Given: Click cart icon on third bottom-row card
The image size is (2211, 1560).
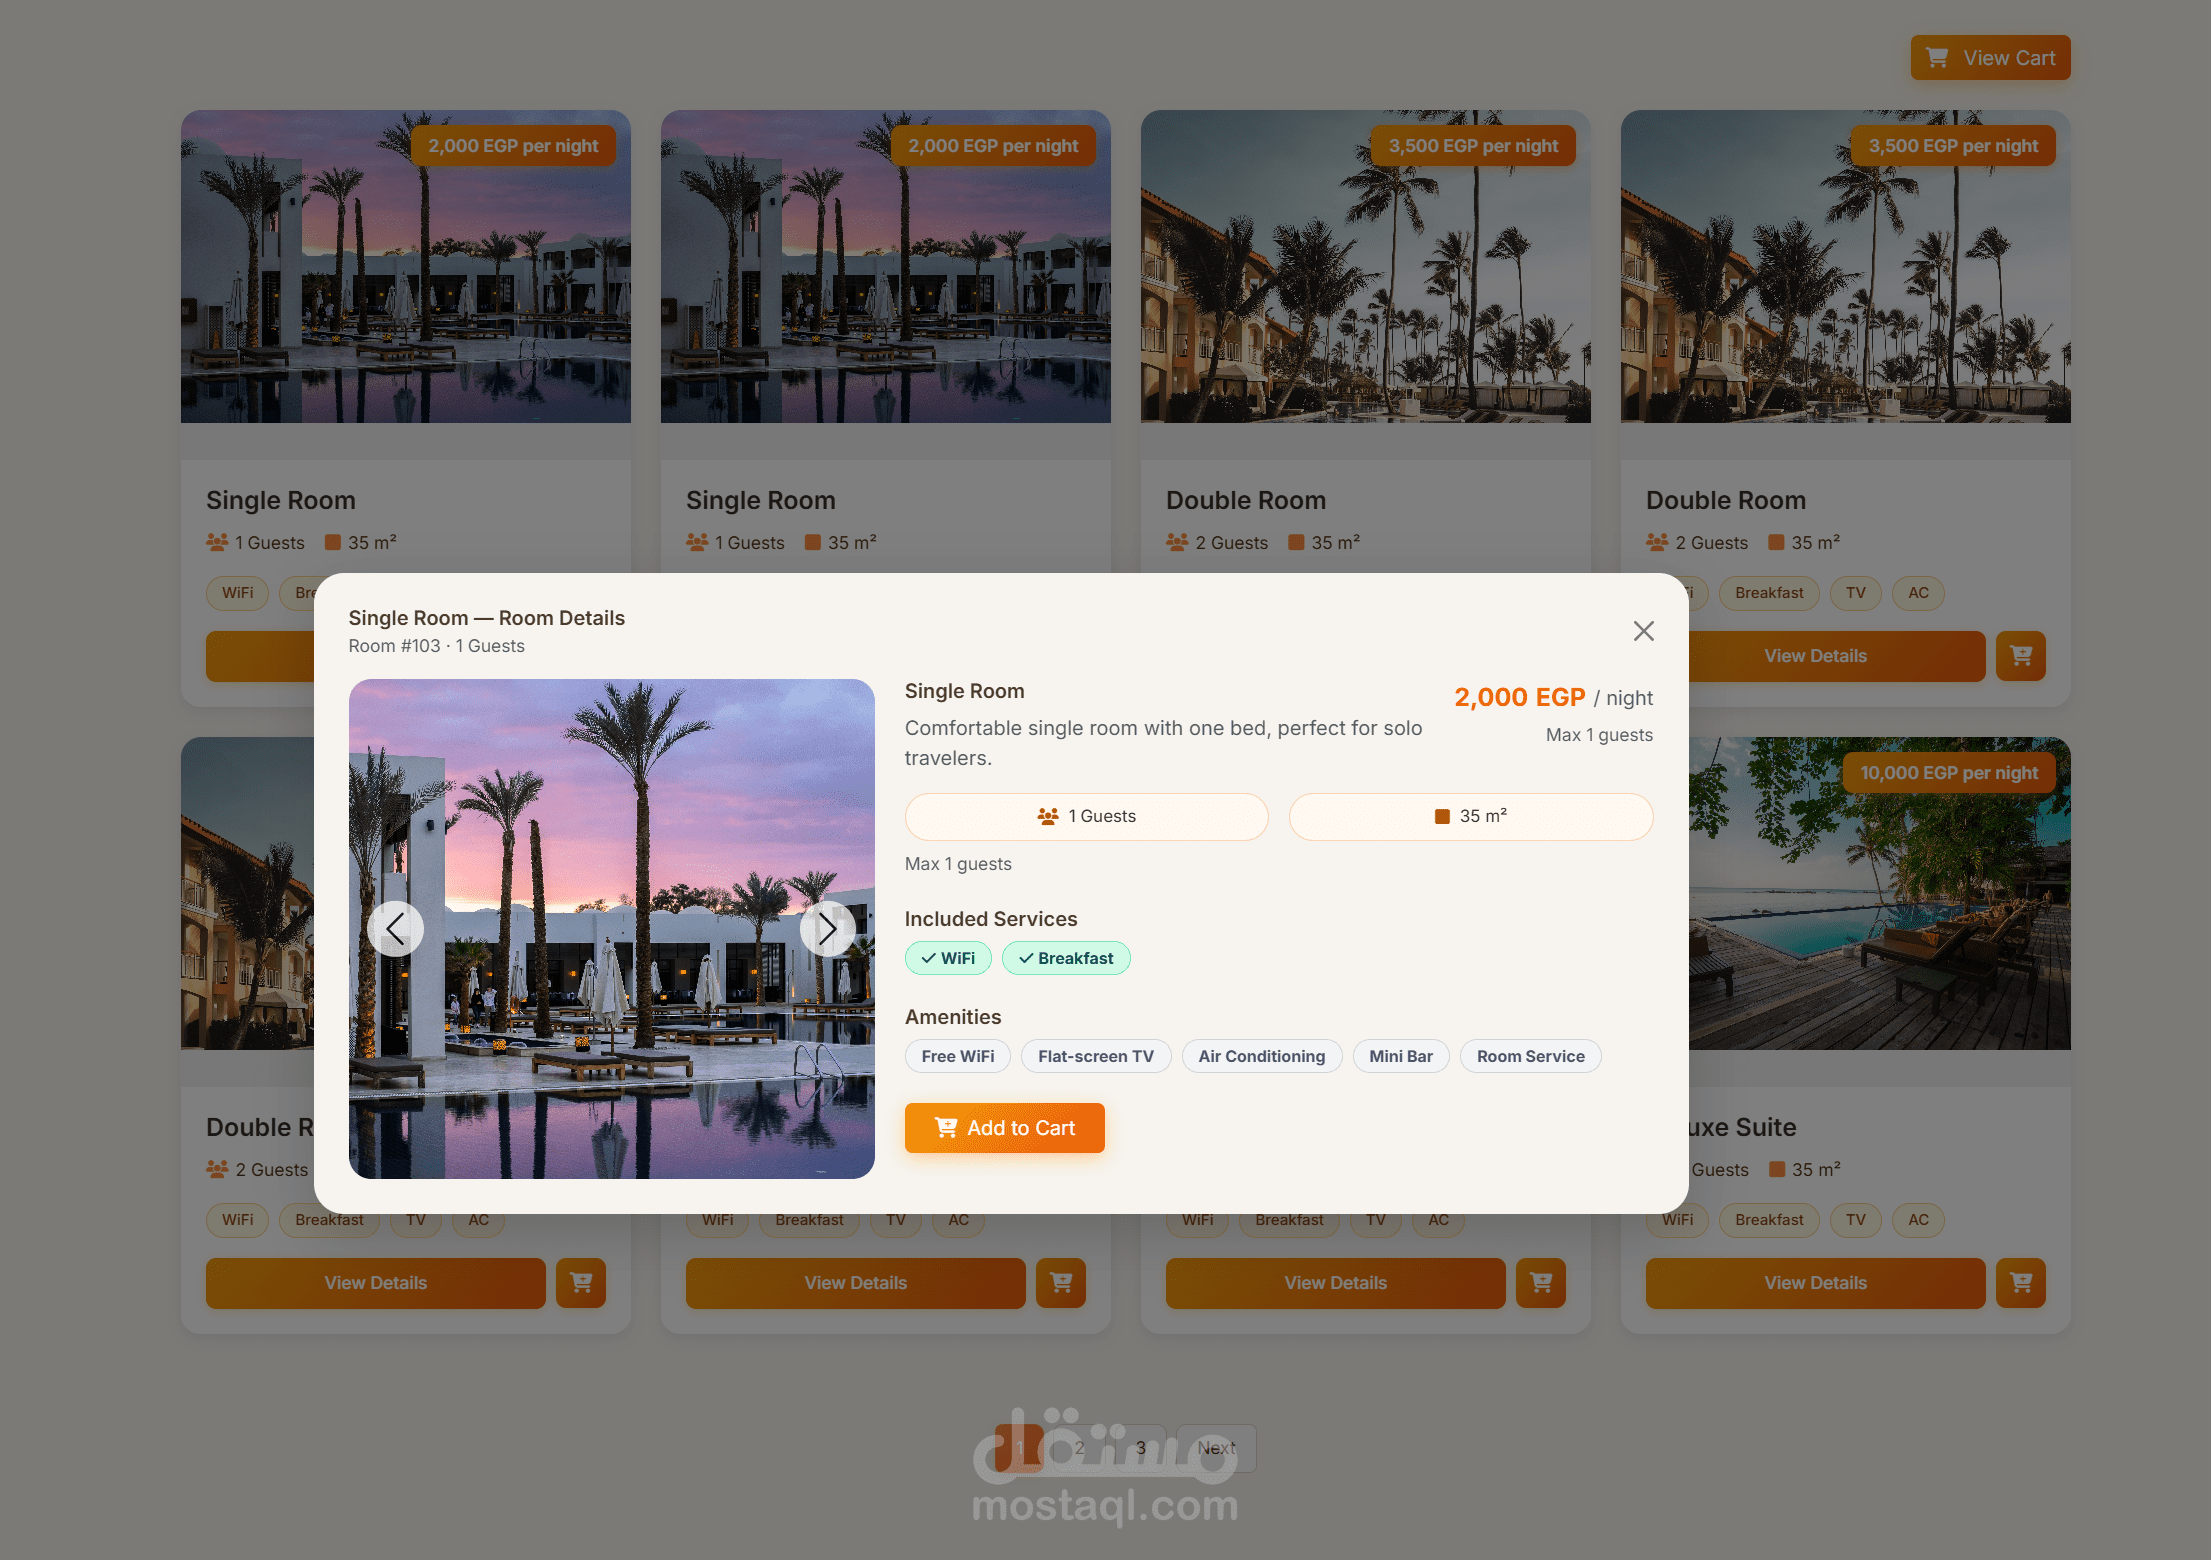Looking at the screenshot, I should pos(1540,1283).
